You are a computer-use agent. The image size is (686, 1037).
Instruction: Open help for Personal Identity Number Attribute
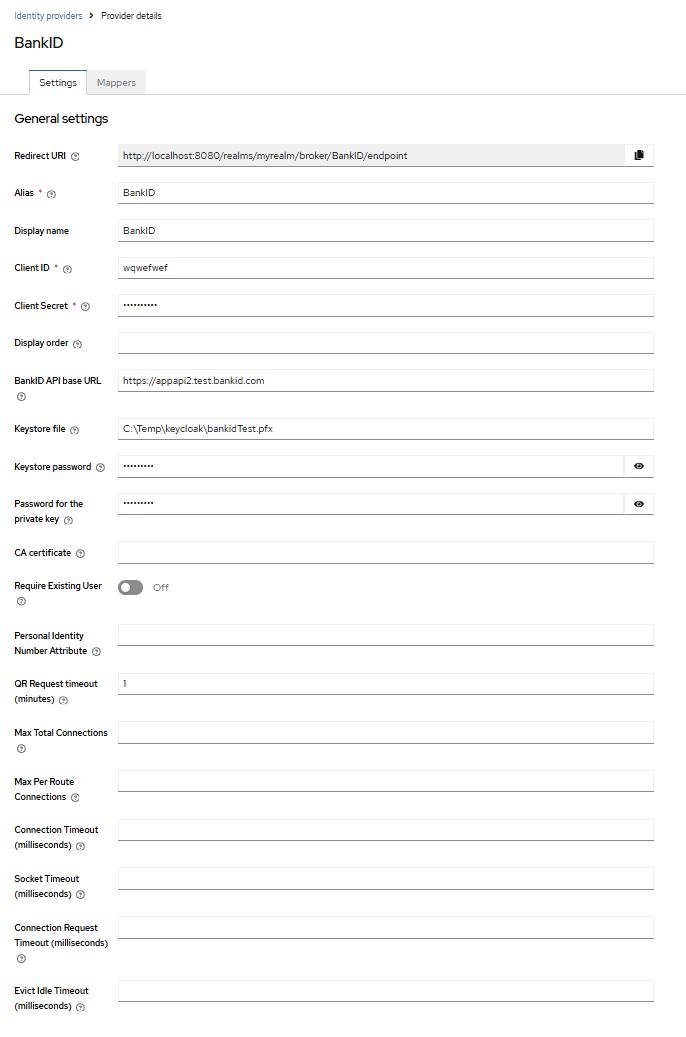click(x=96, y=651)
